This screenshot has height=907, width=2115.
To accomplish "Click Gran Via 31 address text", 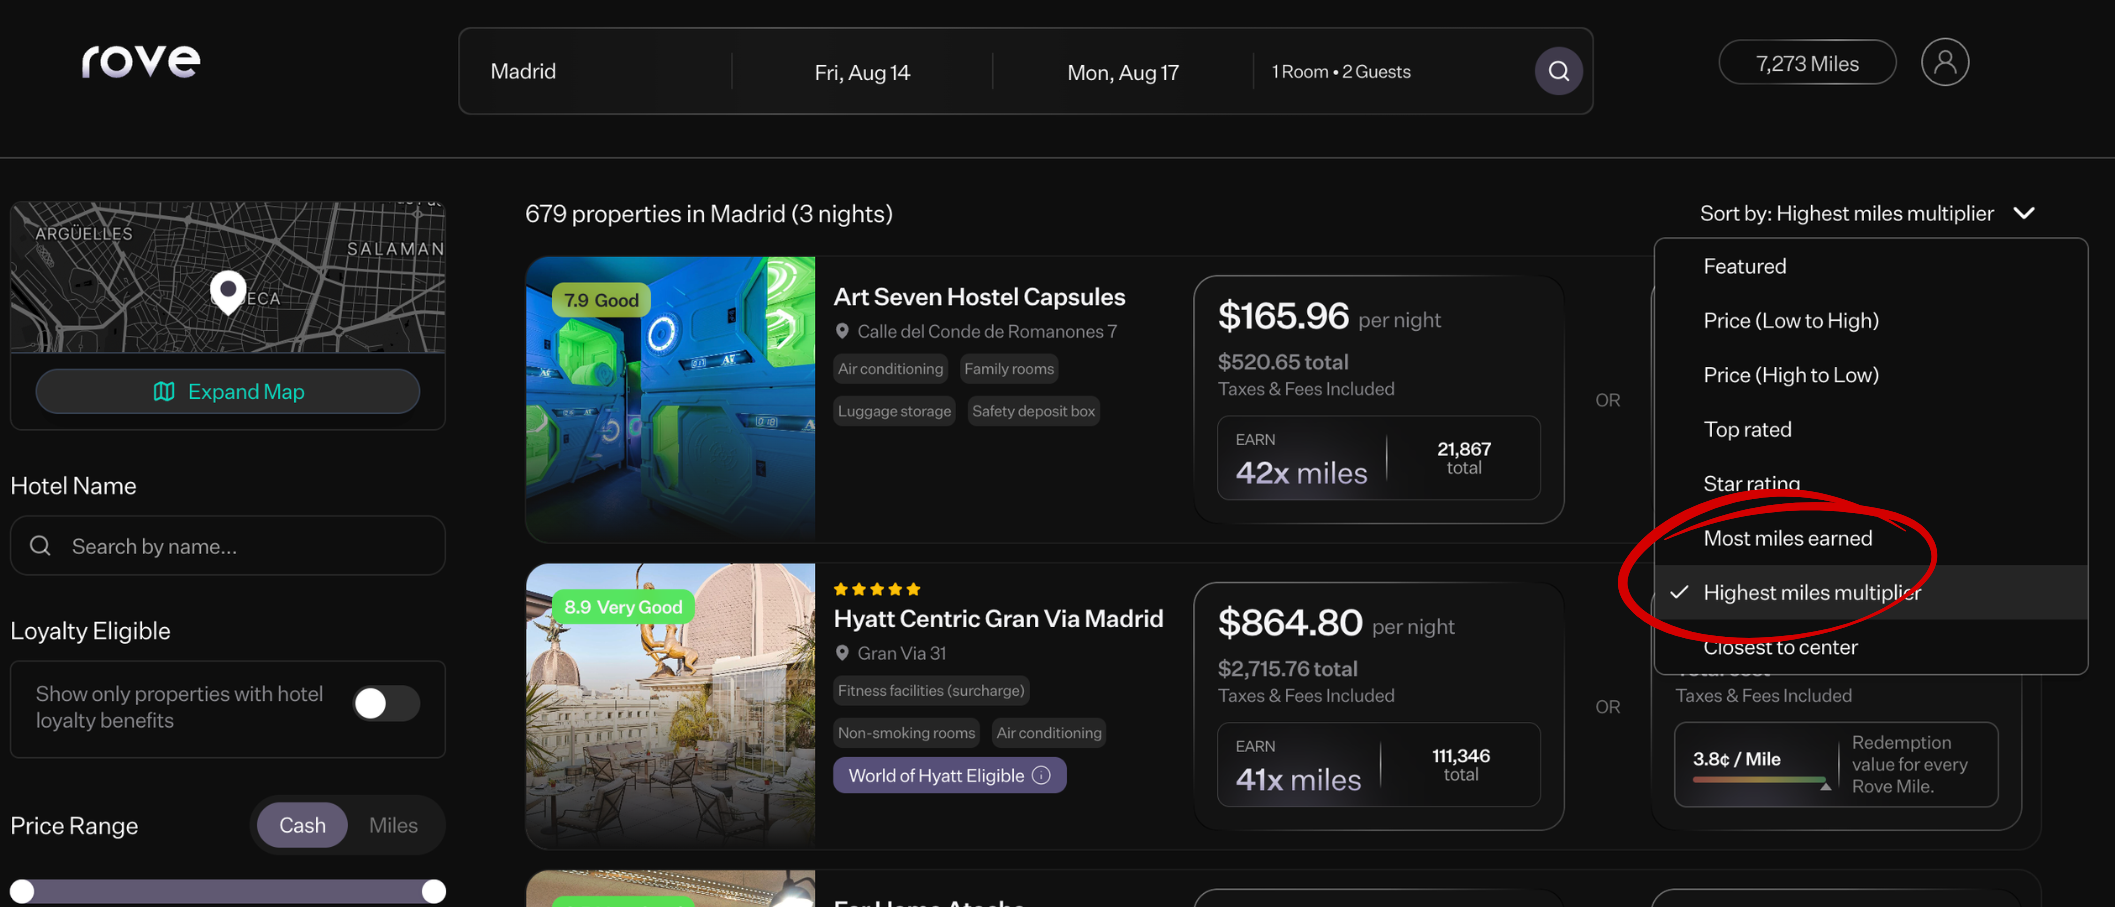I will coord(901,653).
